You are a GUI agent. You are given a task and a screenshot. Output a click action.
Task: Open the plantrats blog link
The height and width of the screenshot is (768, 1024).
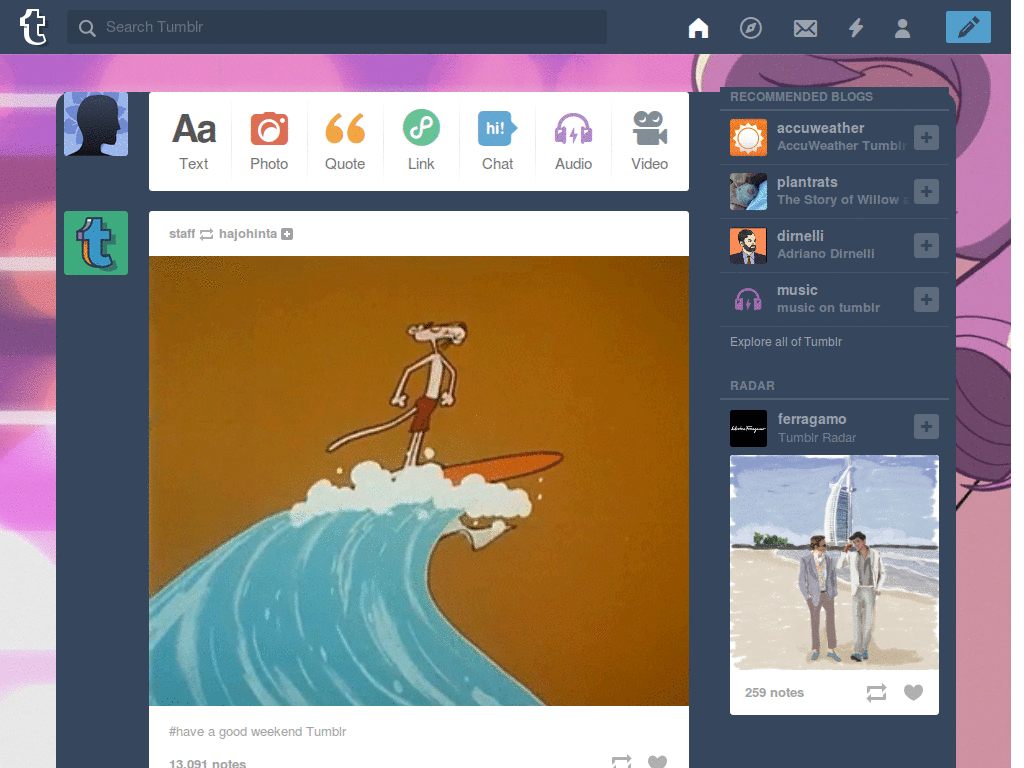[807, 182]
